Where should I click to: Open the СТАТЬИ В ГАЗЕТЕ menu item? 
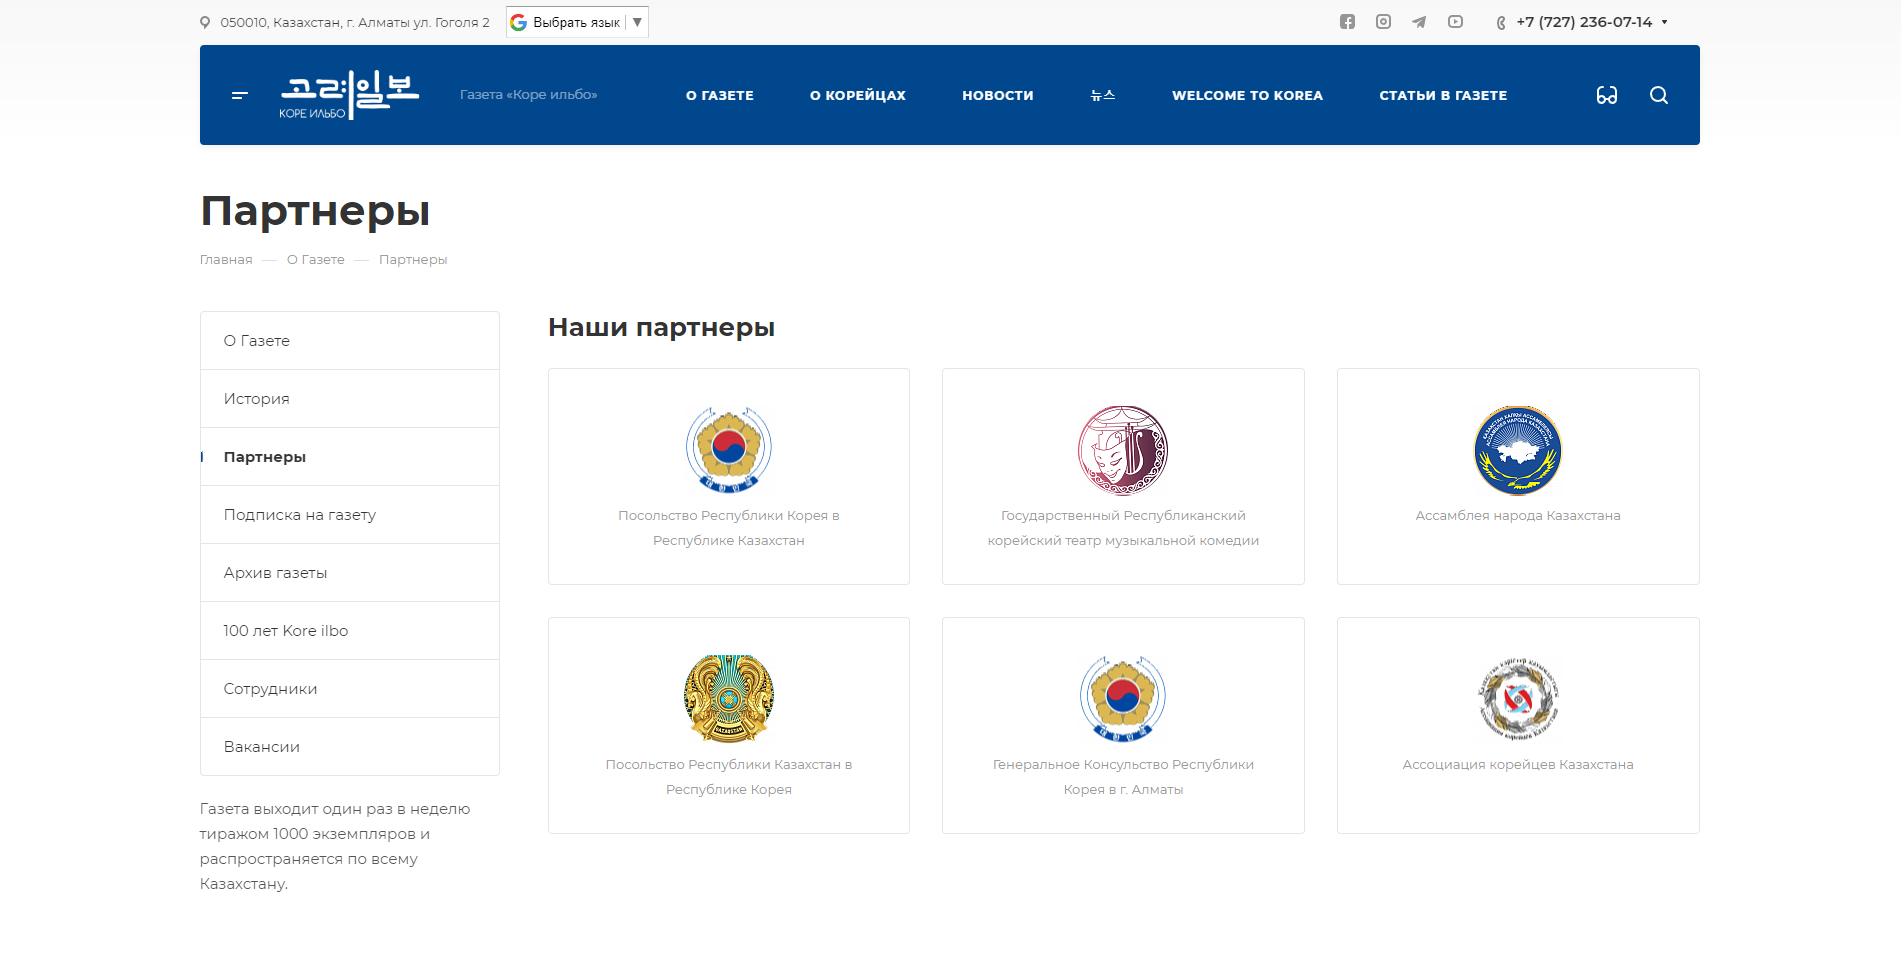pyautogui.click(x=1443, y=95)
